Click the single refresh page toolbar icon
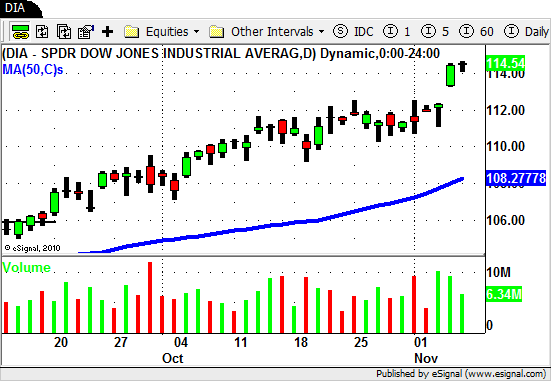This screenshot has height=381, width=551. point(42,32)
